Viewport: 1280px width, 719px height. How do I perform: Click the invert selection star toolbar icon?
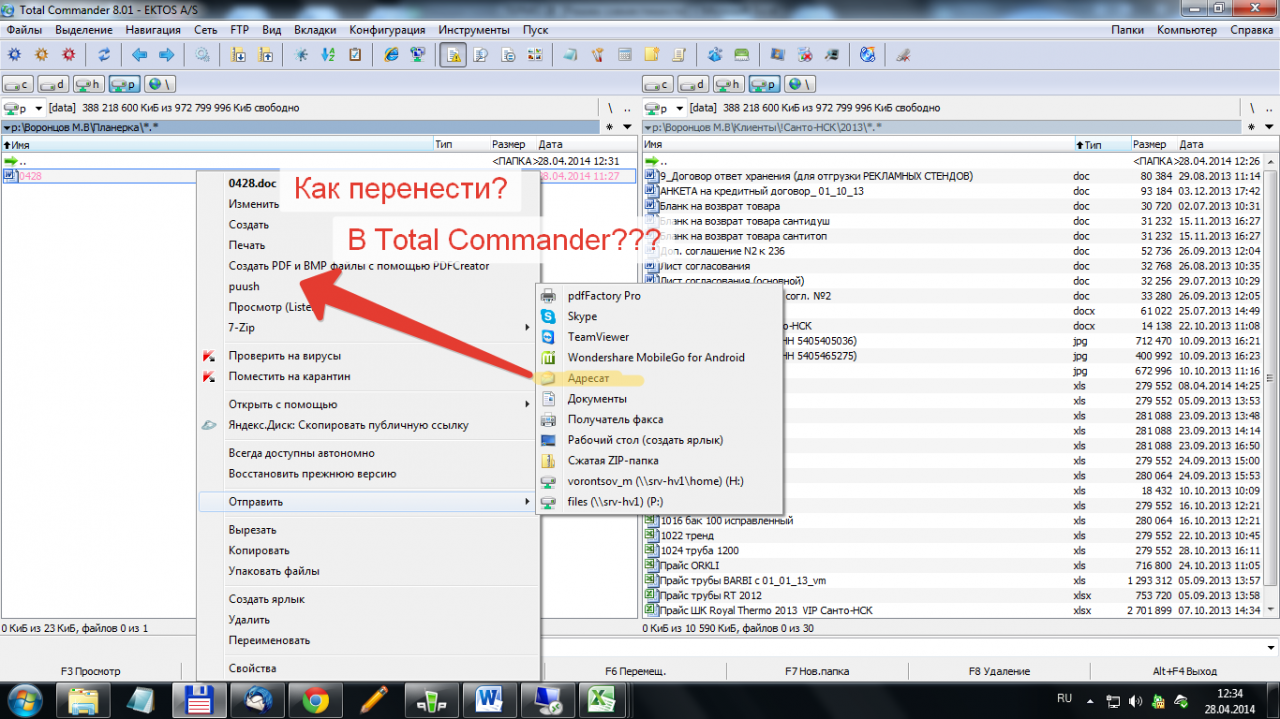coord(302,55)
